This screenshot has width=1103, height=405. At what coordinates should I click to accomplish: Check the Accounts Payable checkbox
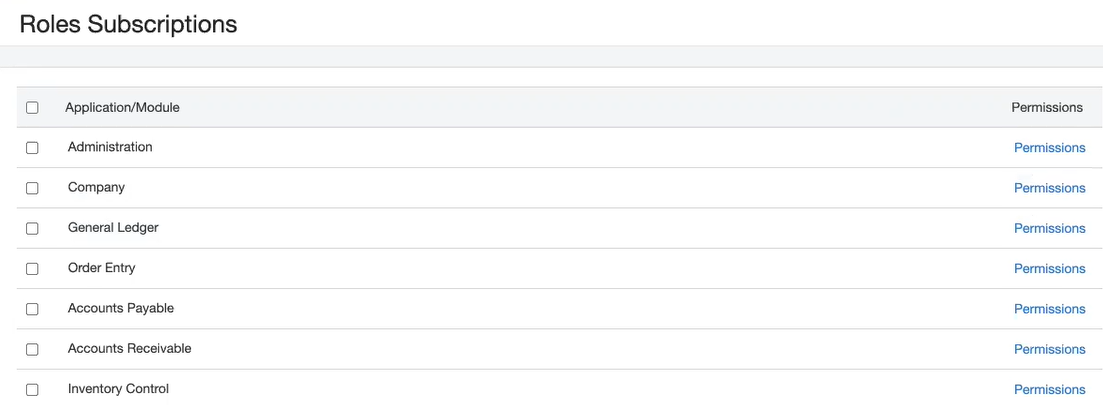click(32, 309)
